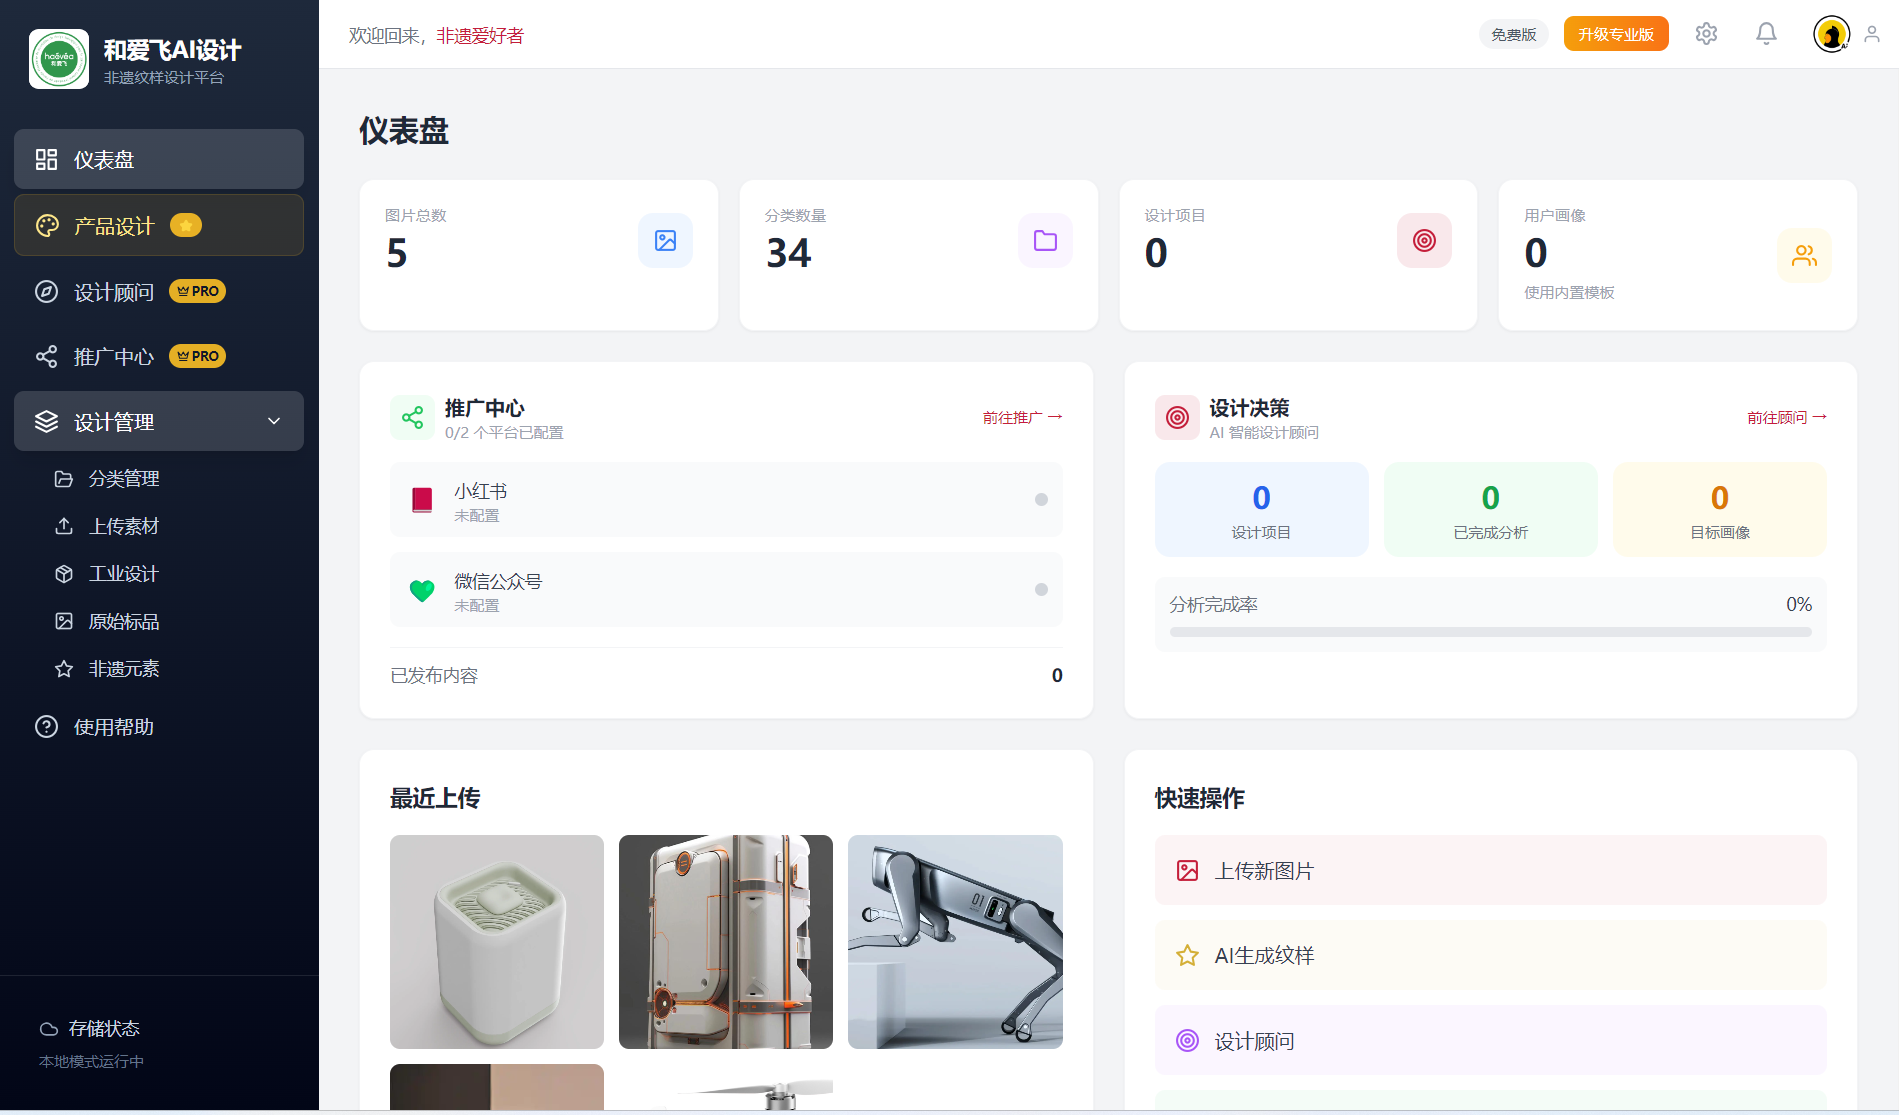Click the PRO badge beside 推广中心
This screenshot has width=1899, height=1115.
tap(198, 356)
